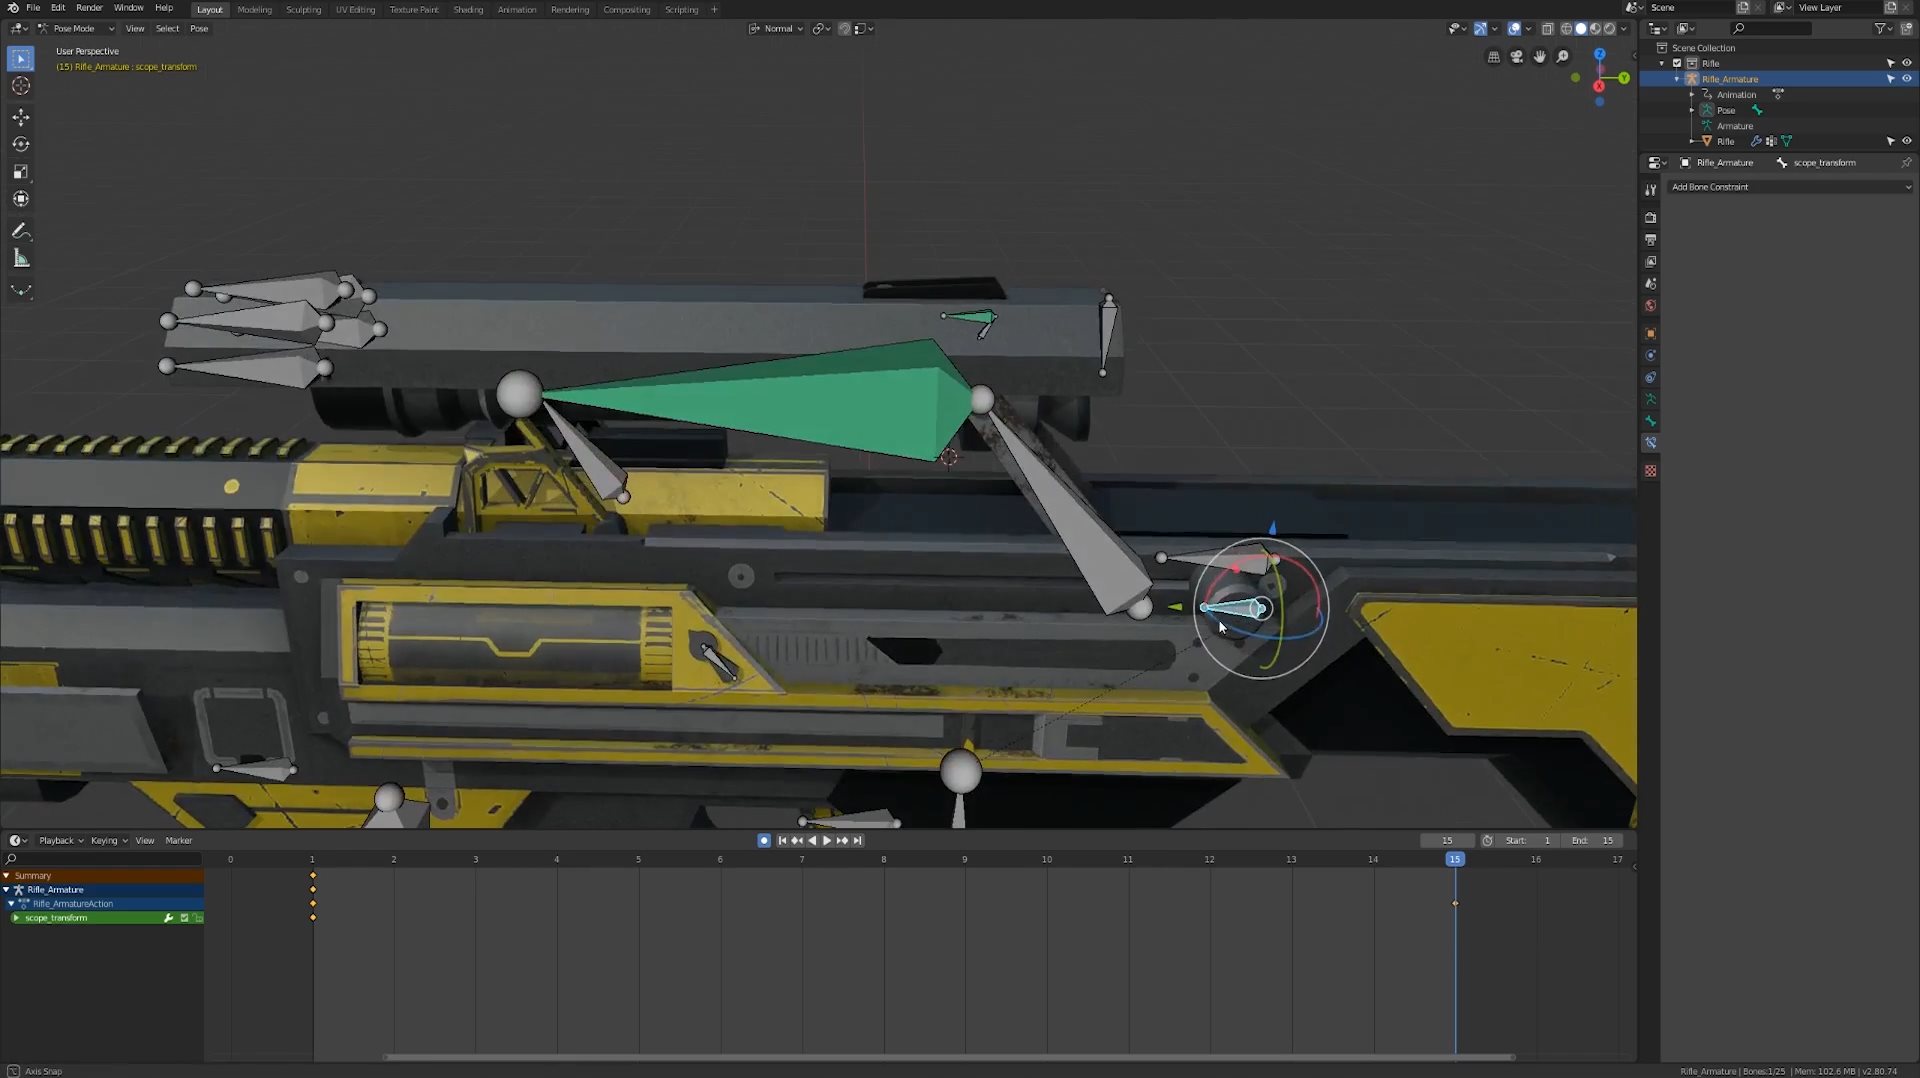This screenshot has height=1078, width=1920.
Task: Toggle camera view icon in viewport
Action: point(1516,57)
